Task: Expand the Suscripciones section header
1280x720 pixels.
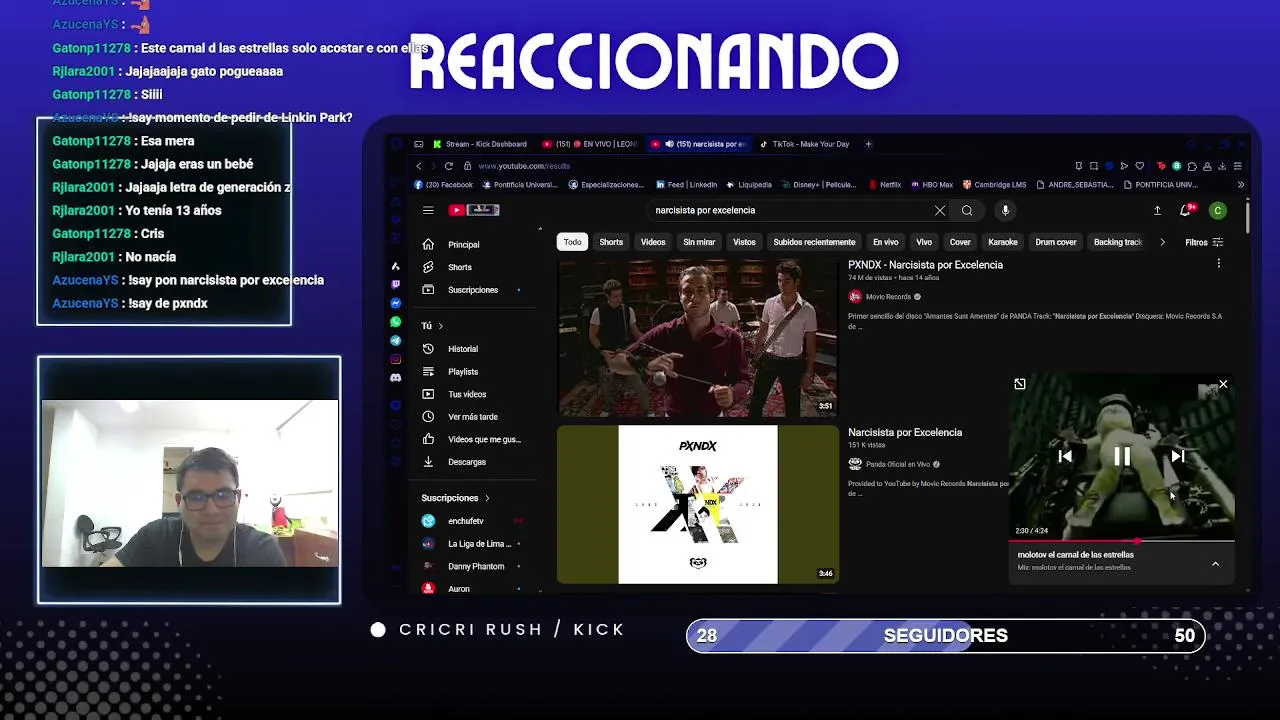Action: pyautogui.click(x=456, y=498)
